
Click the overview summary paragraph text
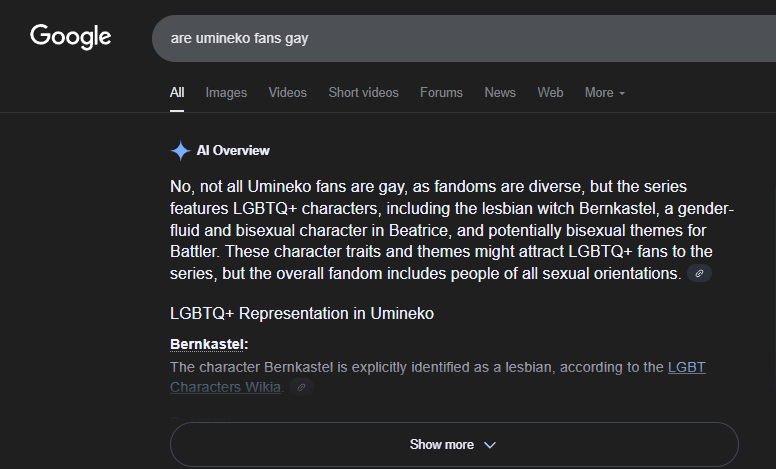point(451,230)
